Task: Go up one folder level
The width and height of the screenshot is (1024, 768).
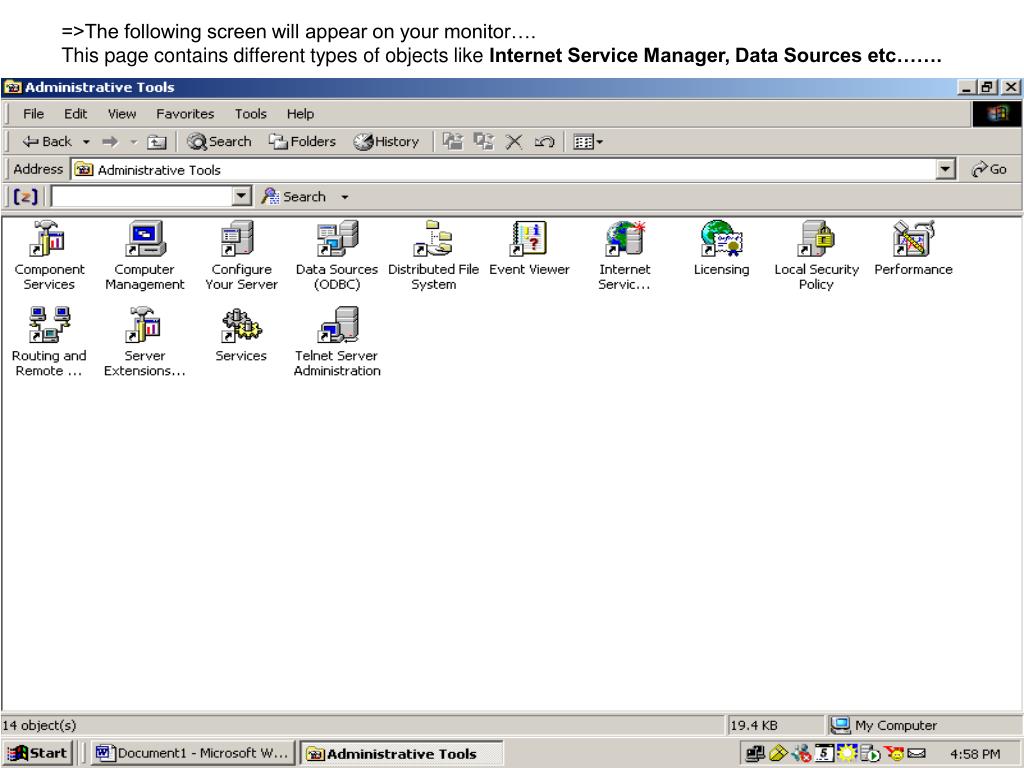Action: tap(157, 142)
